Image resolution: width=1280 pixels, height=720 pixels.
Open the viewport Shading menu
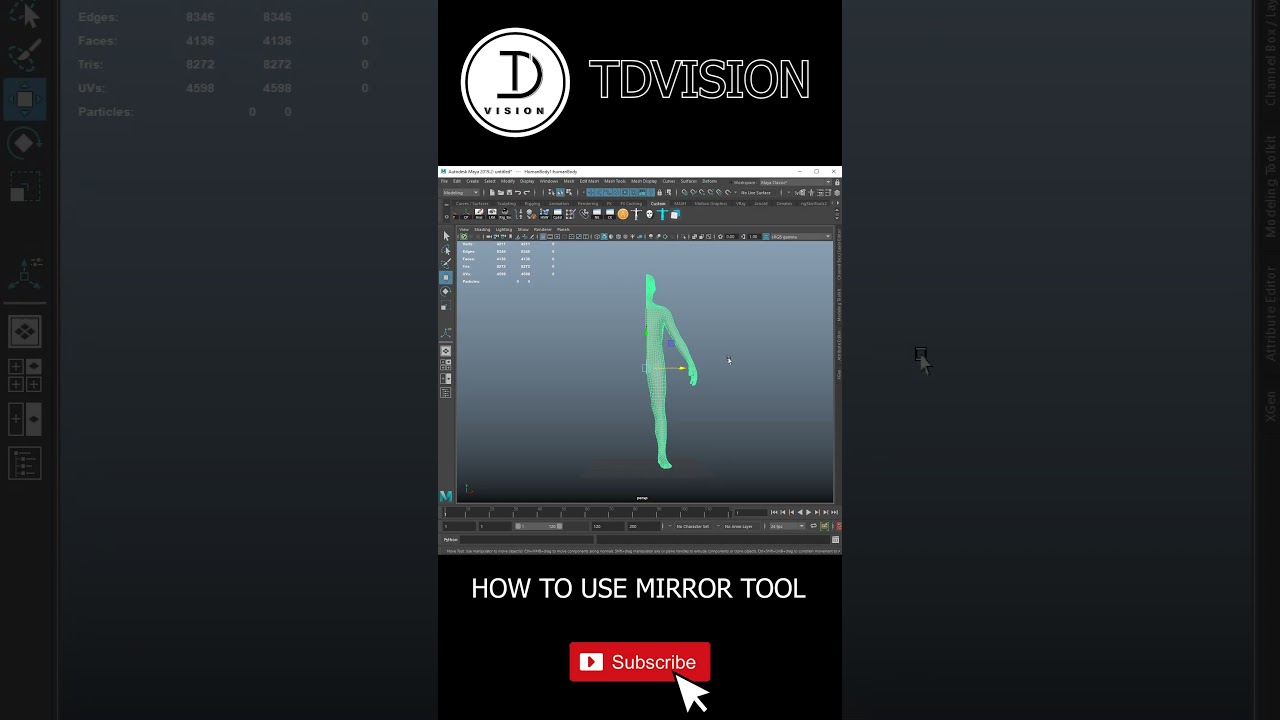[482, 229]
